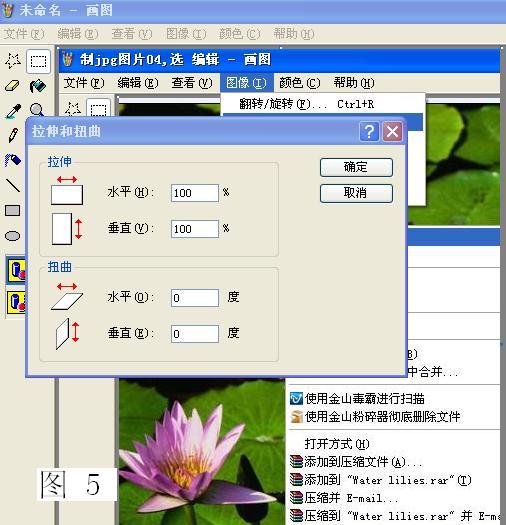The width and height of the screenshot is (506, 525).
Task: Click the skew 水平(O) degrees field
Action: (x=195, y=298)
